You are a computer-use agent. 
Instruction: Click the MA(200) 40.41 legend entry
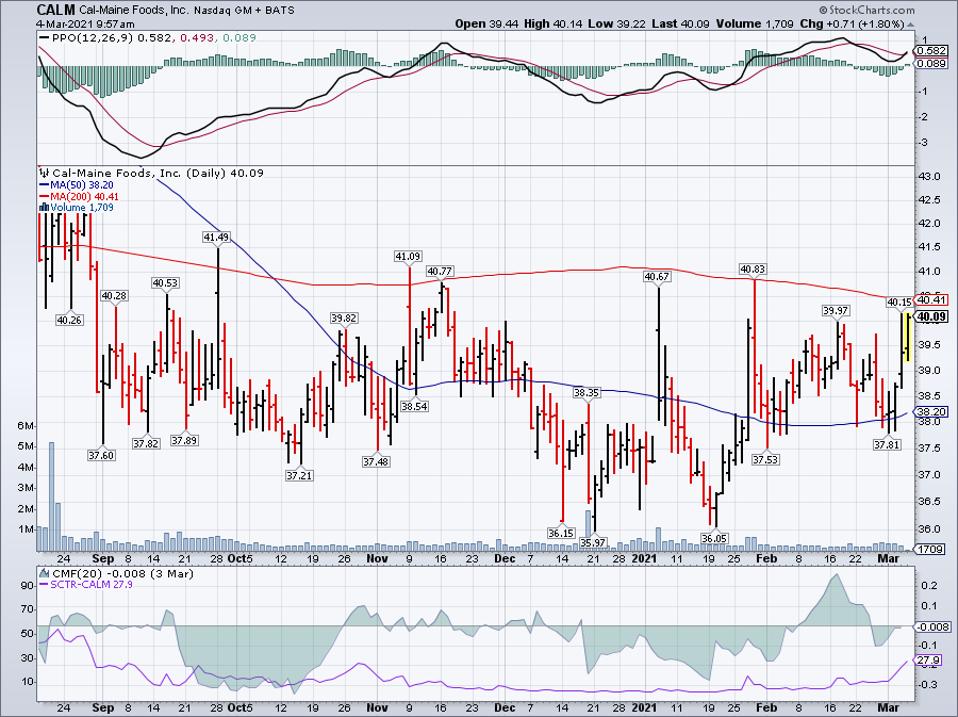[79, 196]
